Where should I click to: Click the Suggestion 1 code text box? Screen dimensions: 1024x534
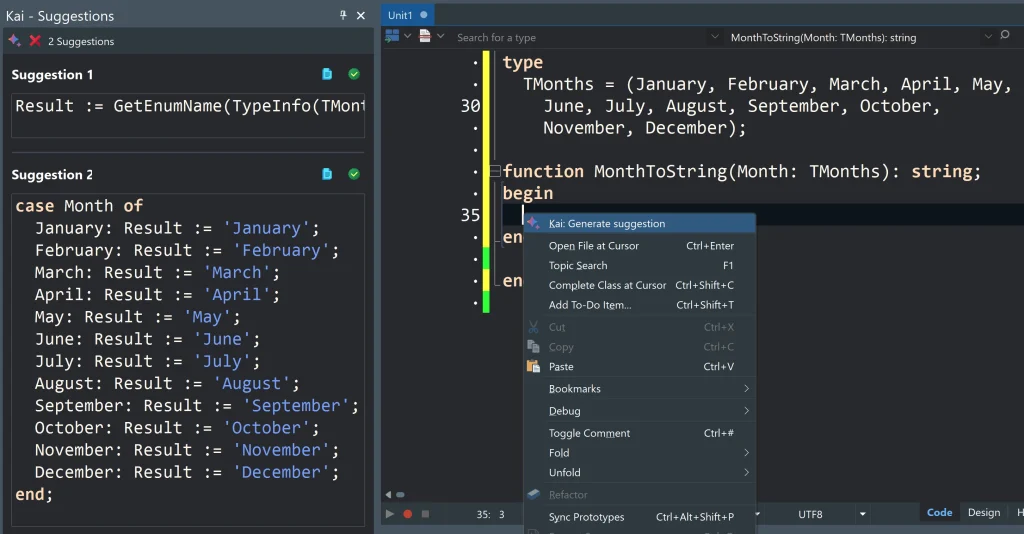coord(188,116)
